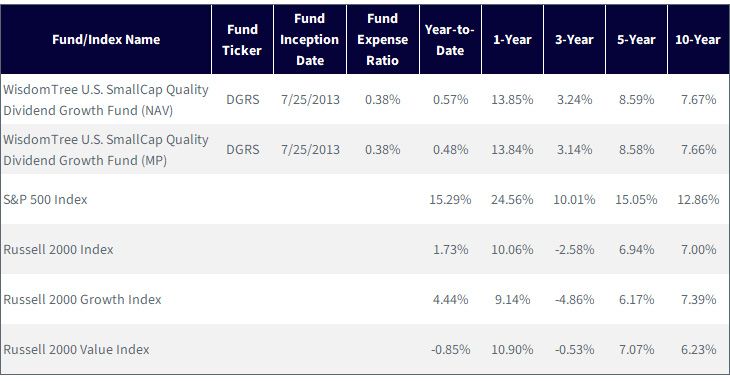Click the 3-Year column header
This screenshot has height=381, width=730.
coord(575,40)
